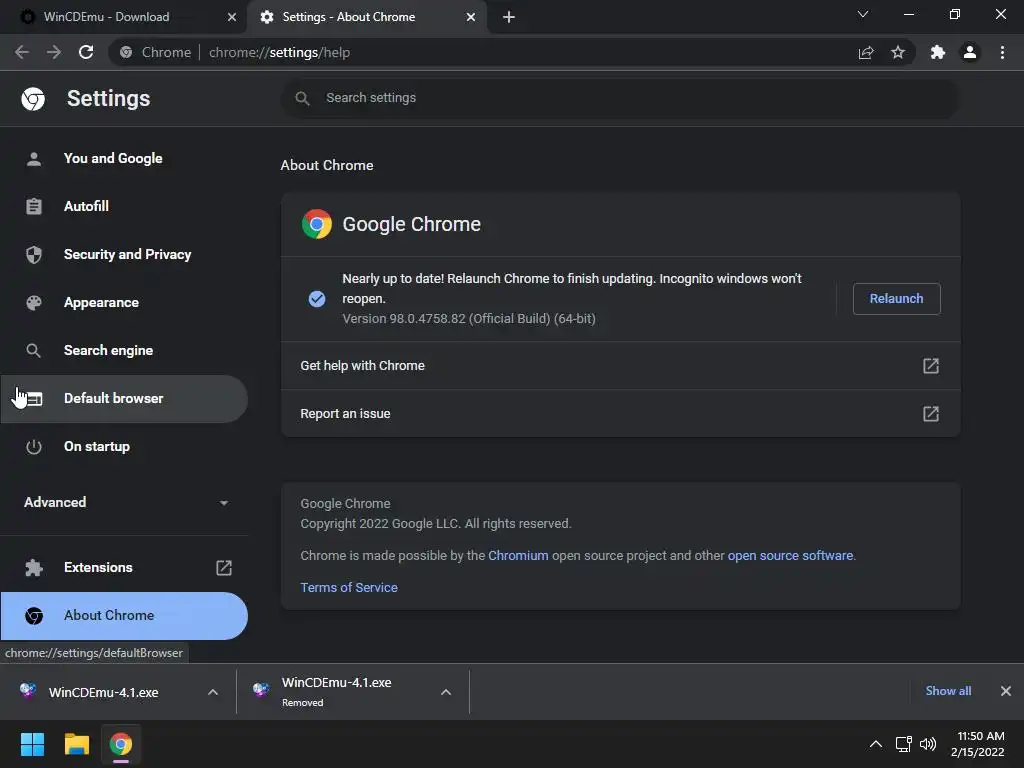The image size is (1024, 768).
Task: Open Get help with Chrome
Action: [x=620, y=366]
